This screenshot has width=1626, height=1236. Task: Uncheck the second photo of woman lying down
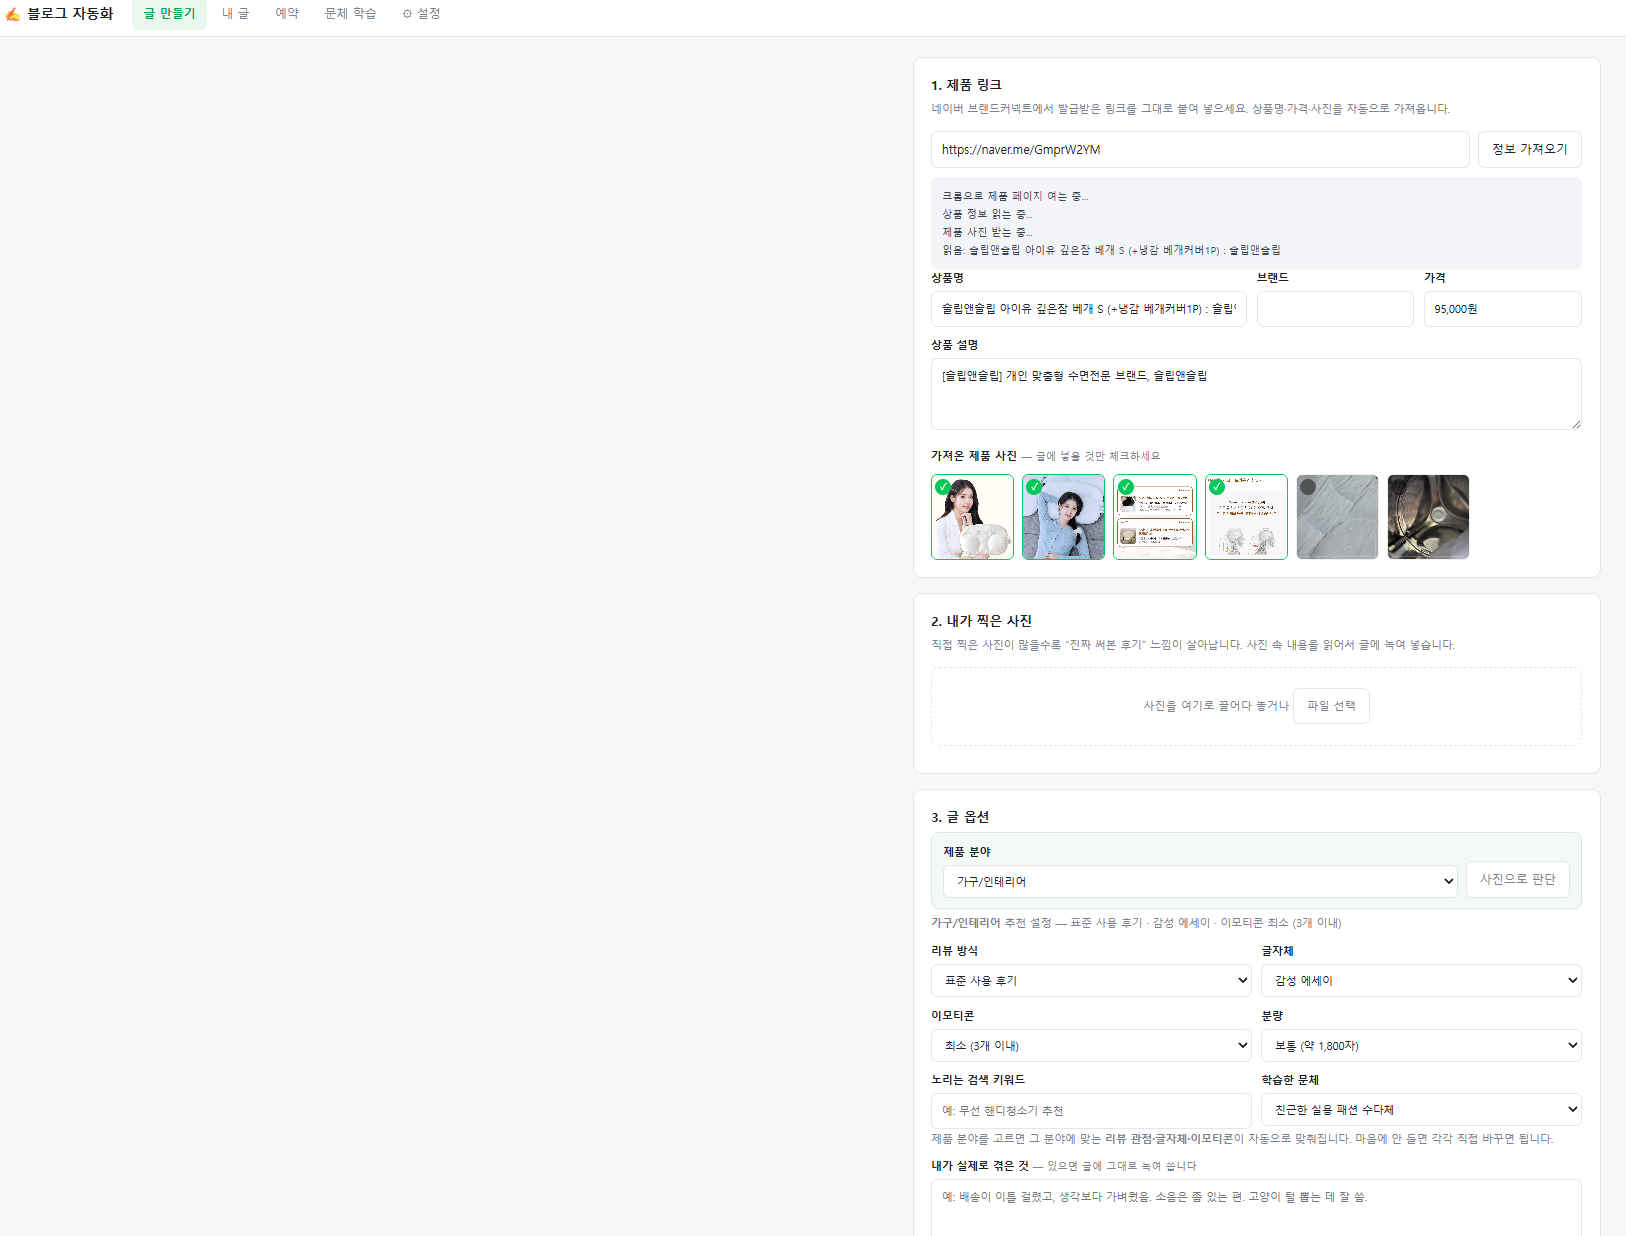(1064, 517)
